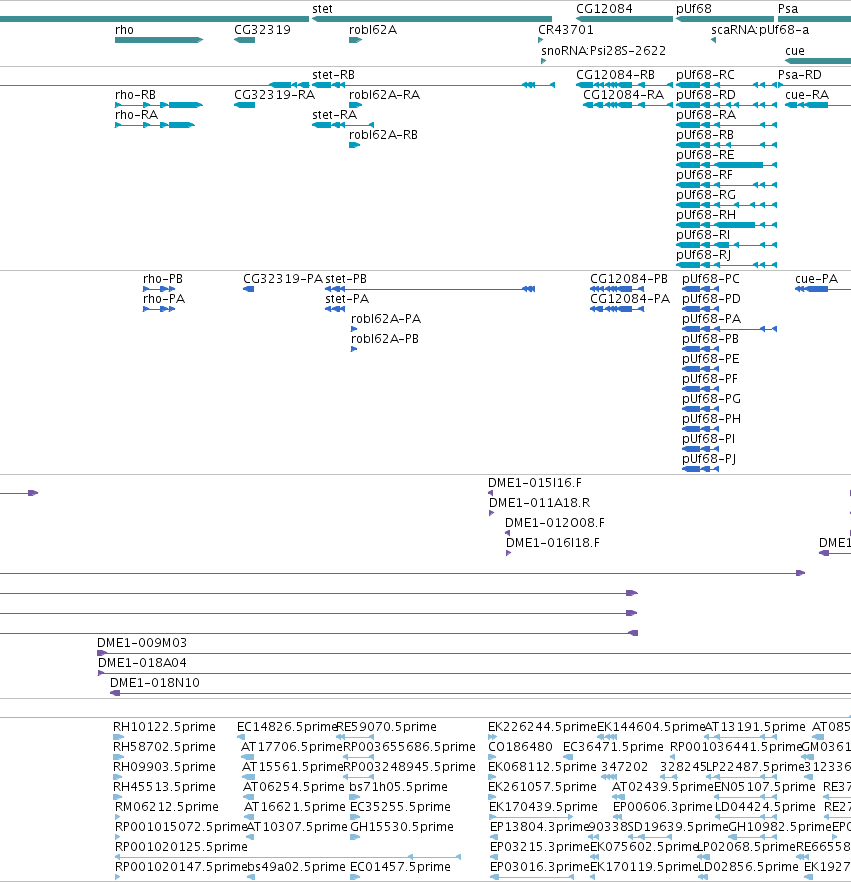Screen dimensions: 851x882
Task: Click the scaRNA:pUf68-a label
Action: tap(760, 30)
